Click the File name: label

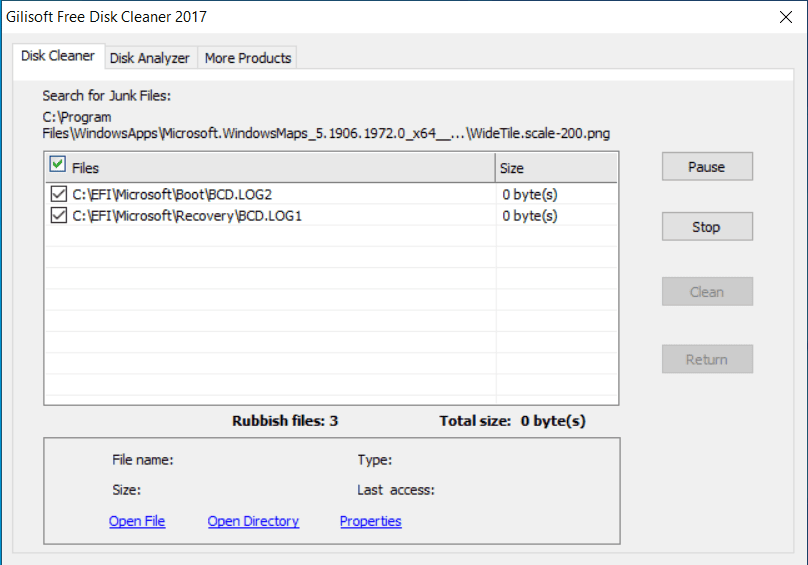tap(143, 460)
